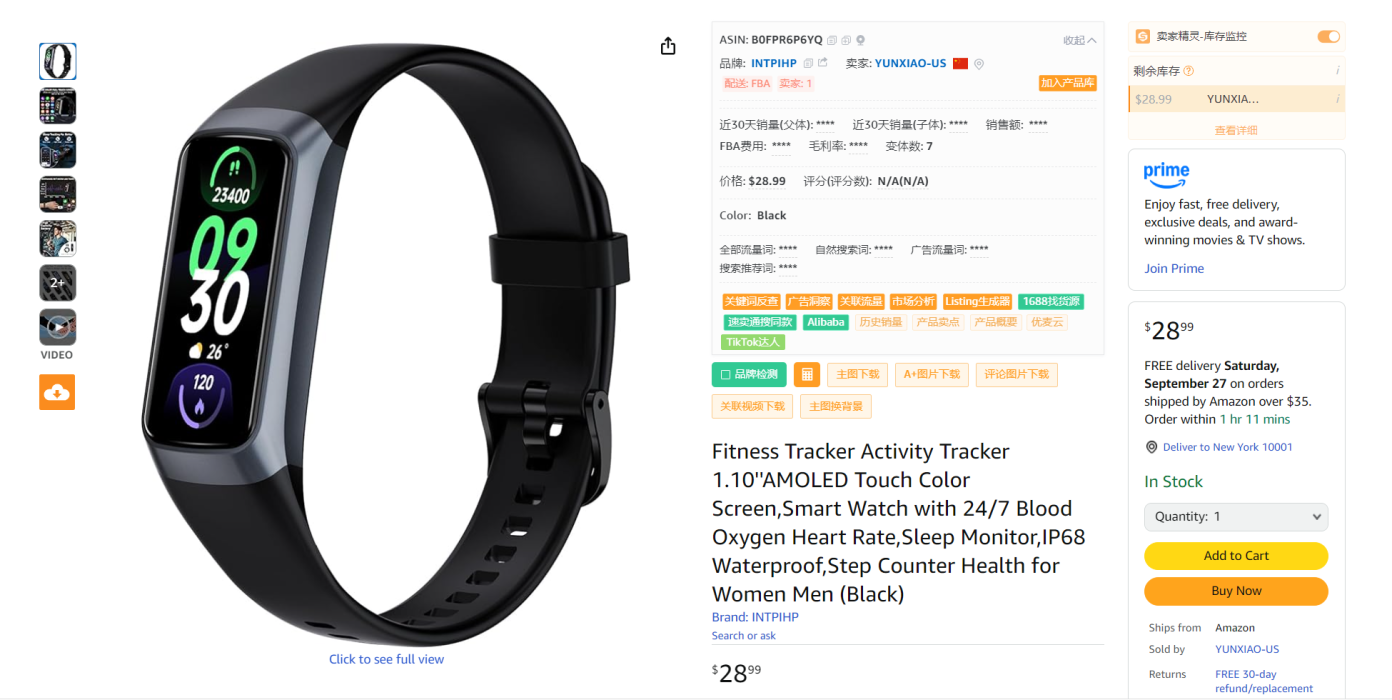Click the help icon next to 剩余库存

(1189, 71)
